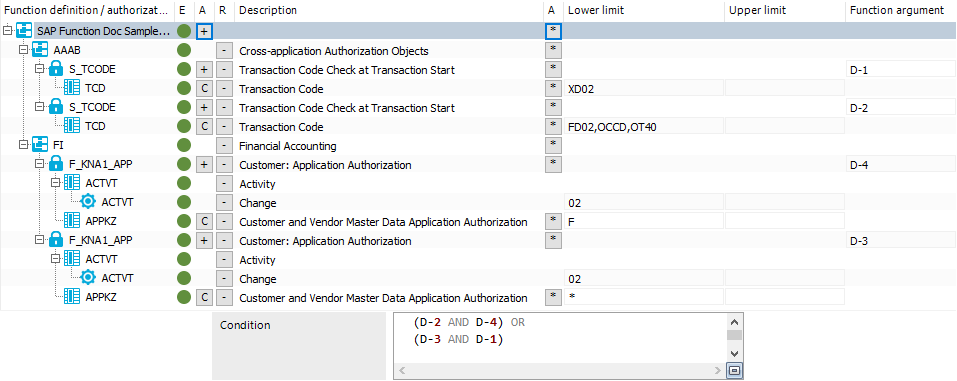Toggle the C button for TCD with XD02
The width and height of the screenshot is (957, 381).
[204, 89]
